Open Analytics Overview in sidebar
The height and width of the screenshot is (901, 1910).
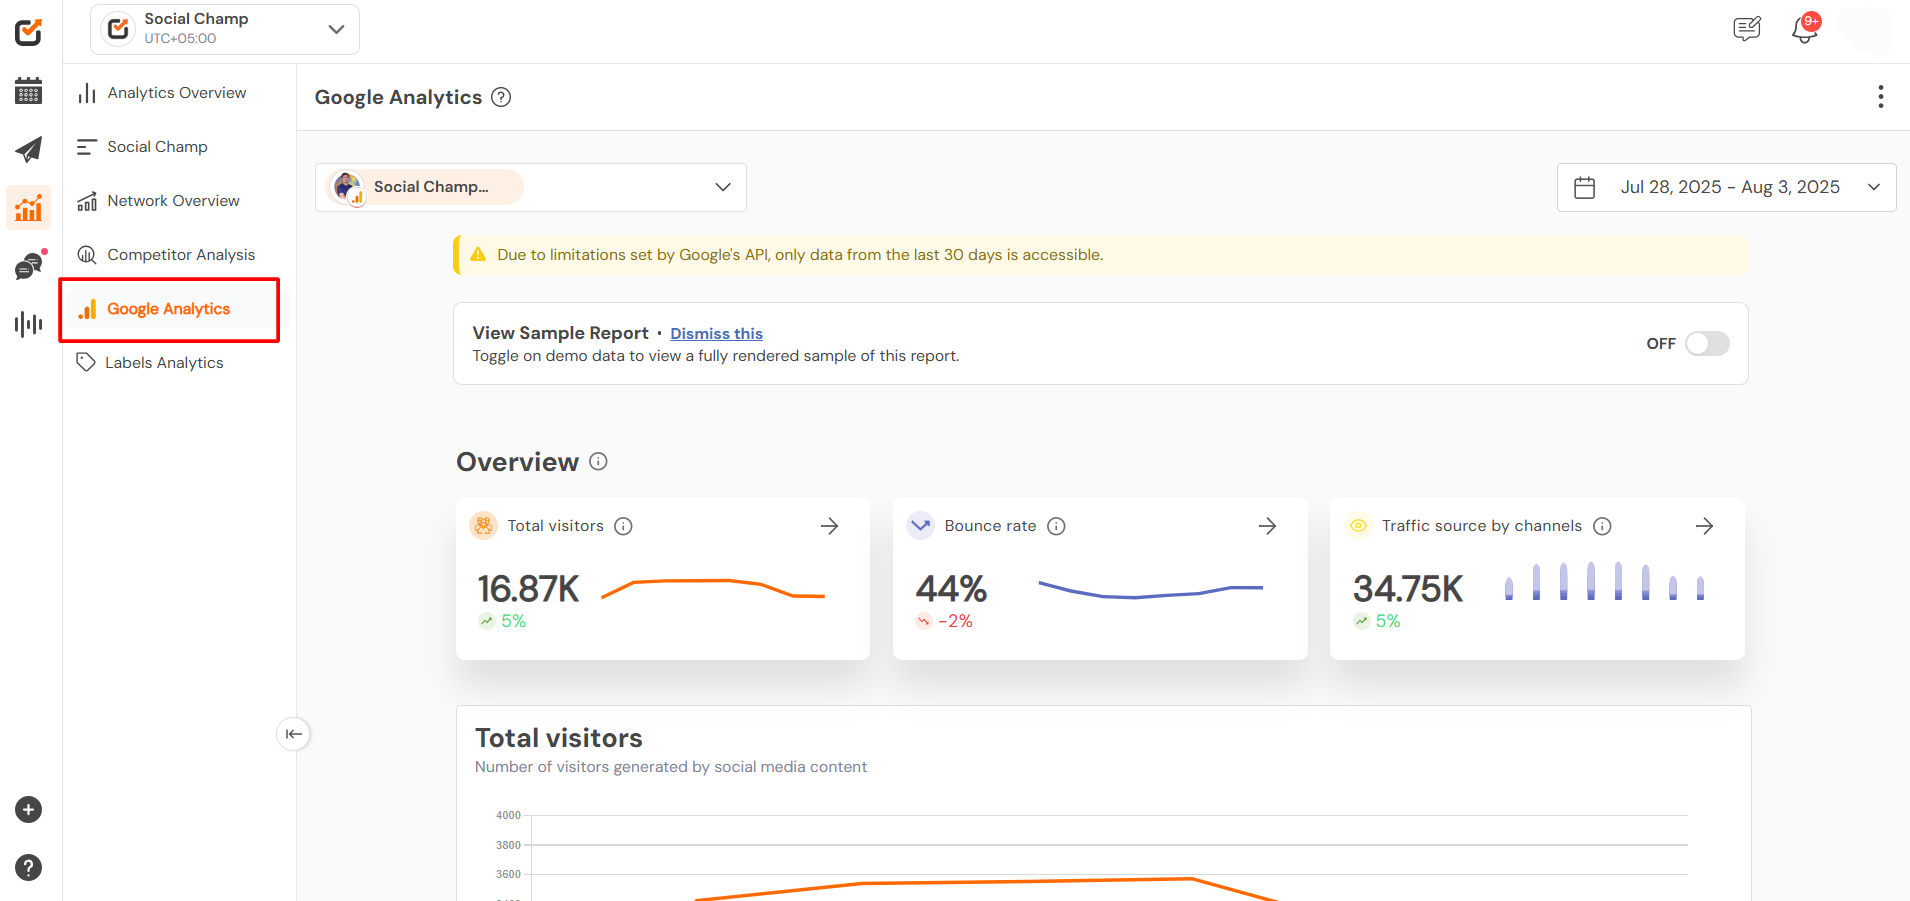(177, 93)
